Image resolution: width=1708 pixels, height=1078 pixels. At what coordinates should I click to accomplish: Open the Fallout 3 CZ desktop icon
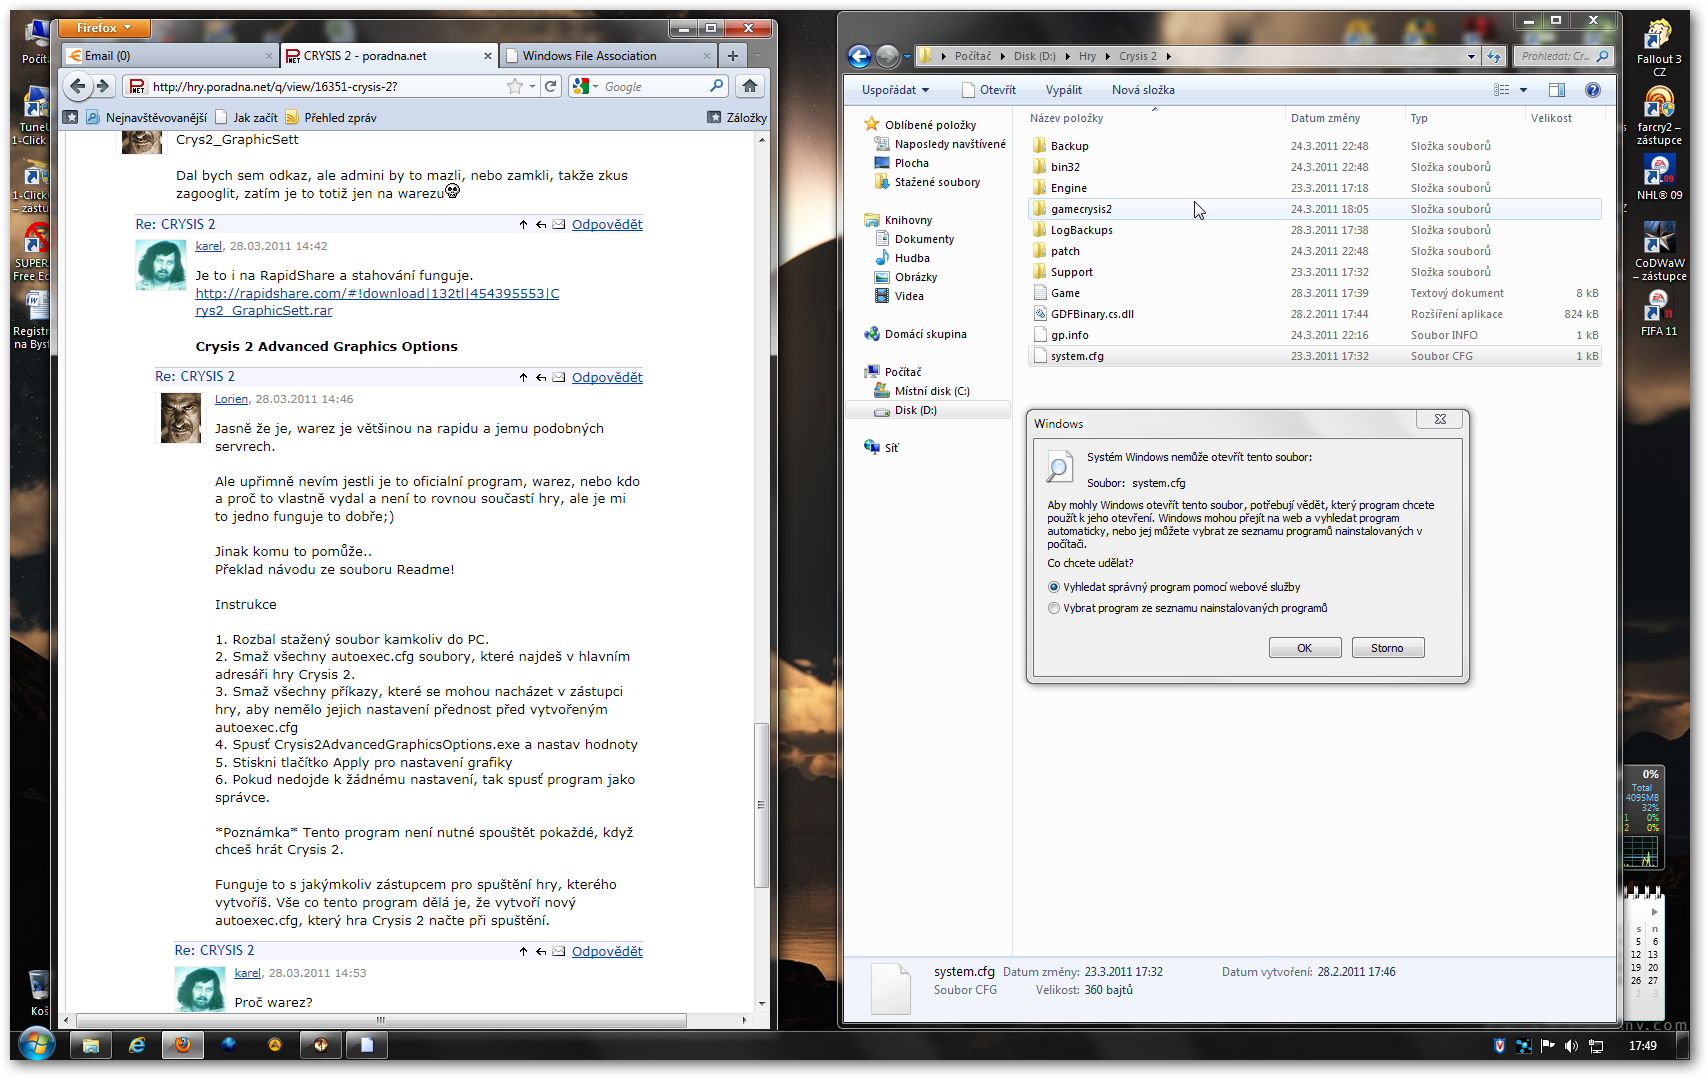tap(1659, 48)
